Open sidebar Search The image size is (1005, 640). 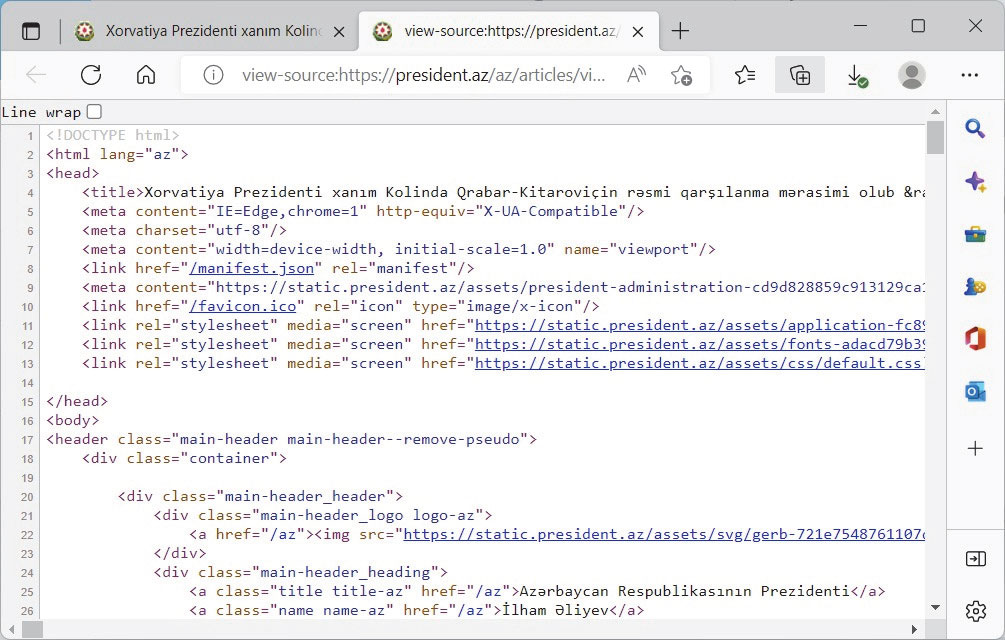click(975, 129)
